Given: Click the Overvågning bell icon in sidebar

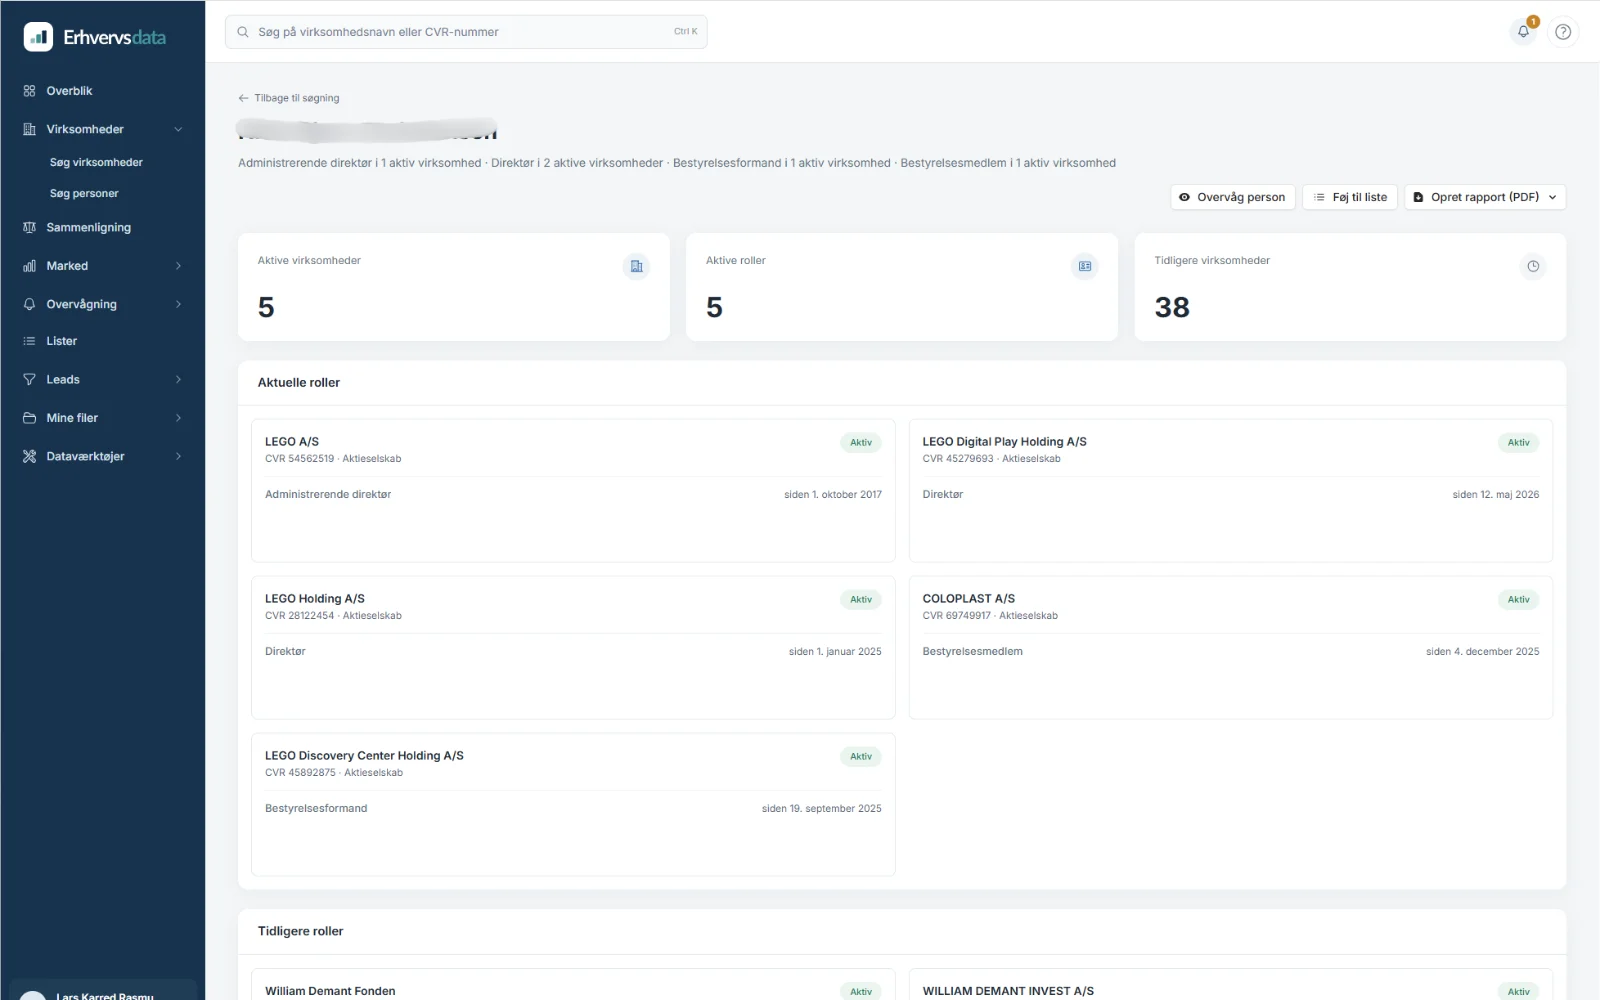Looking at the screenshot, I should (29, 304).
